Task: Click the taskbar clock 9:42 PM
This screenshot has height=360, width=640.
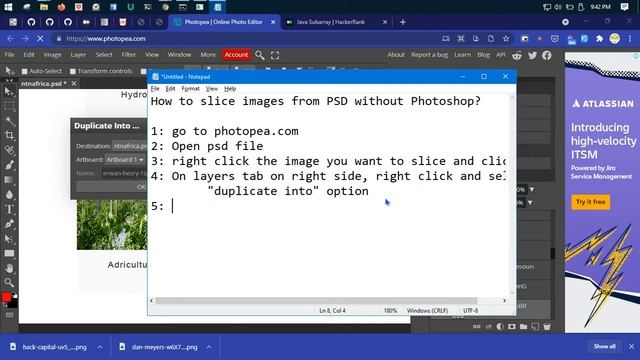Action: pyautogui.click(x=600, y=7)
